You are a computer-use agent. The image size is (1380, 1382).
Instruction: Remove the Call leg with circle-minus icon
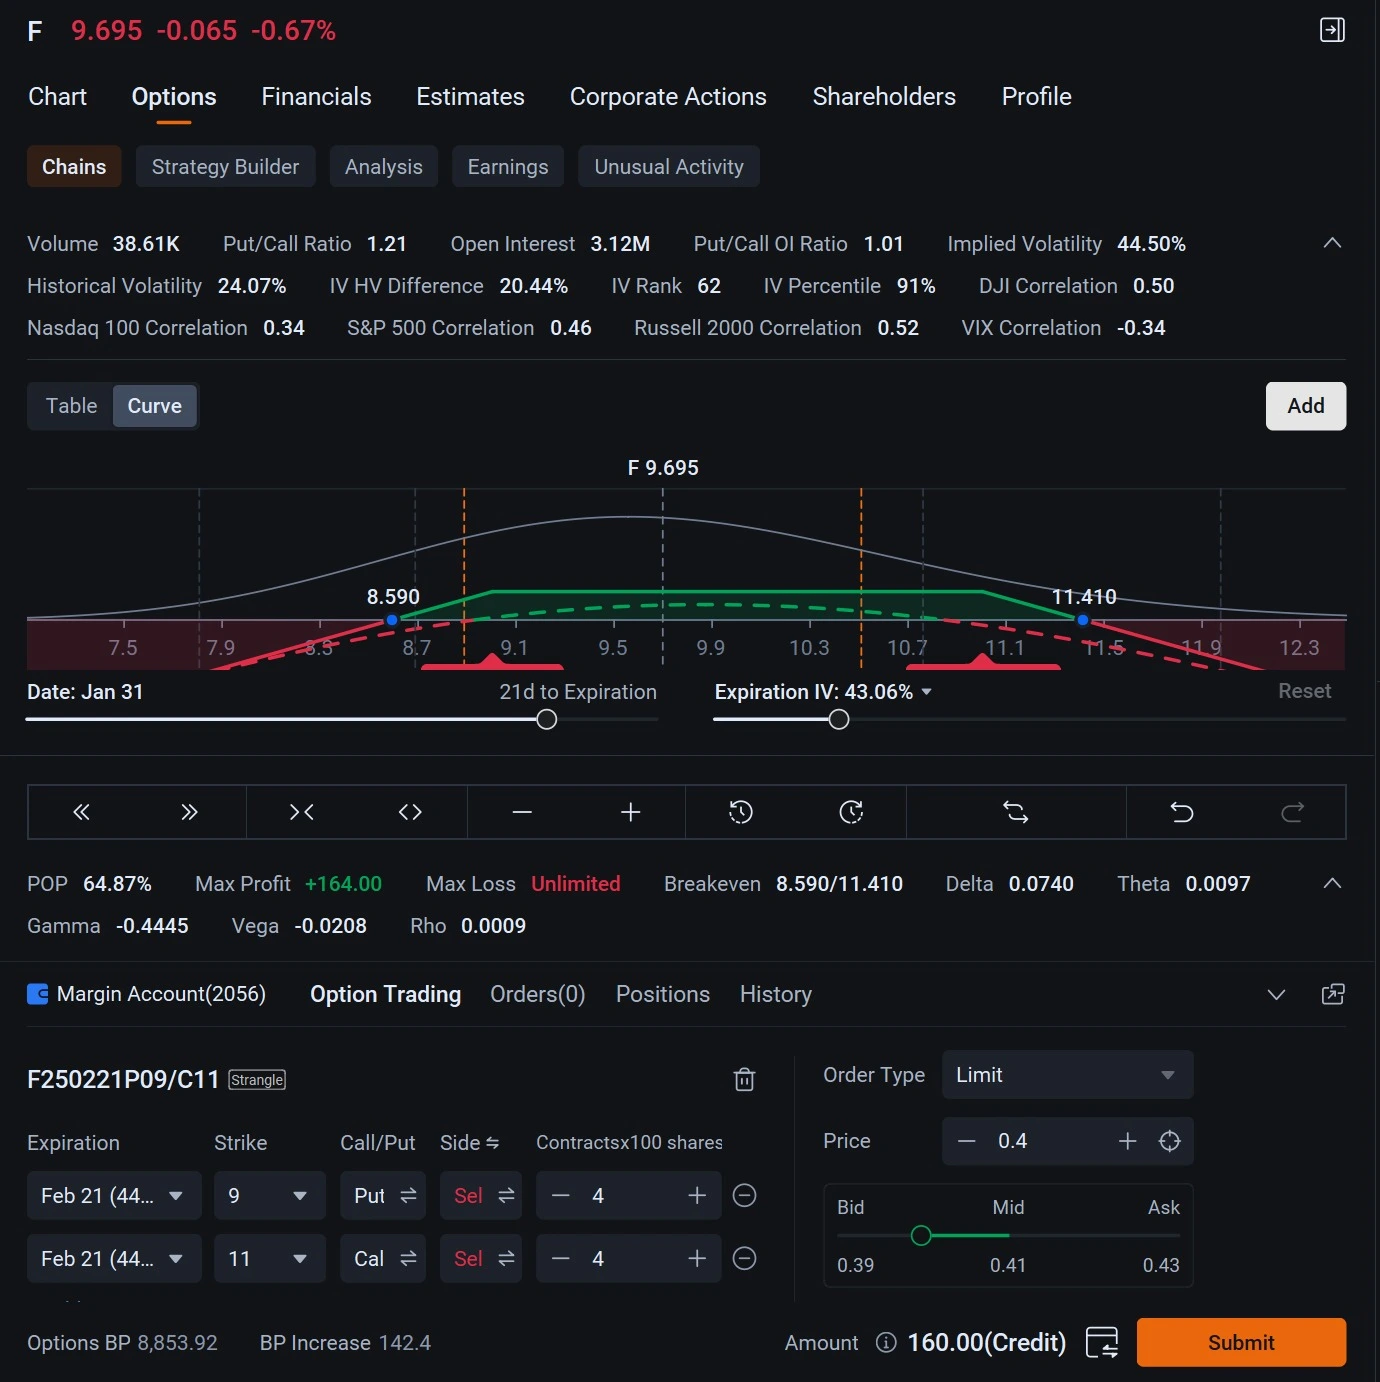(745, 1258)
